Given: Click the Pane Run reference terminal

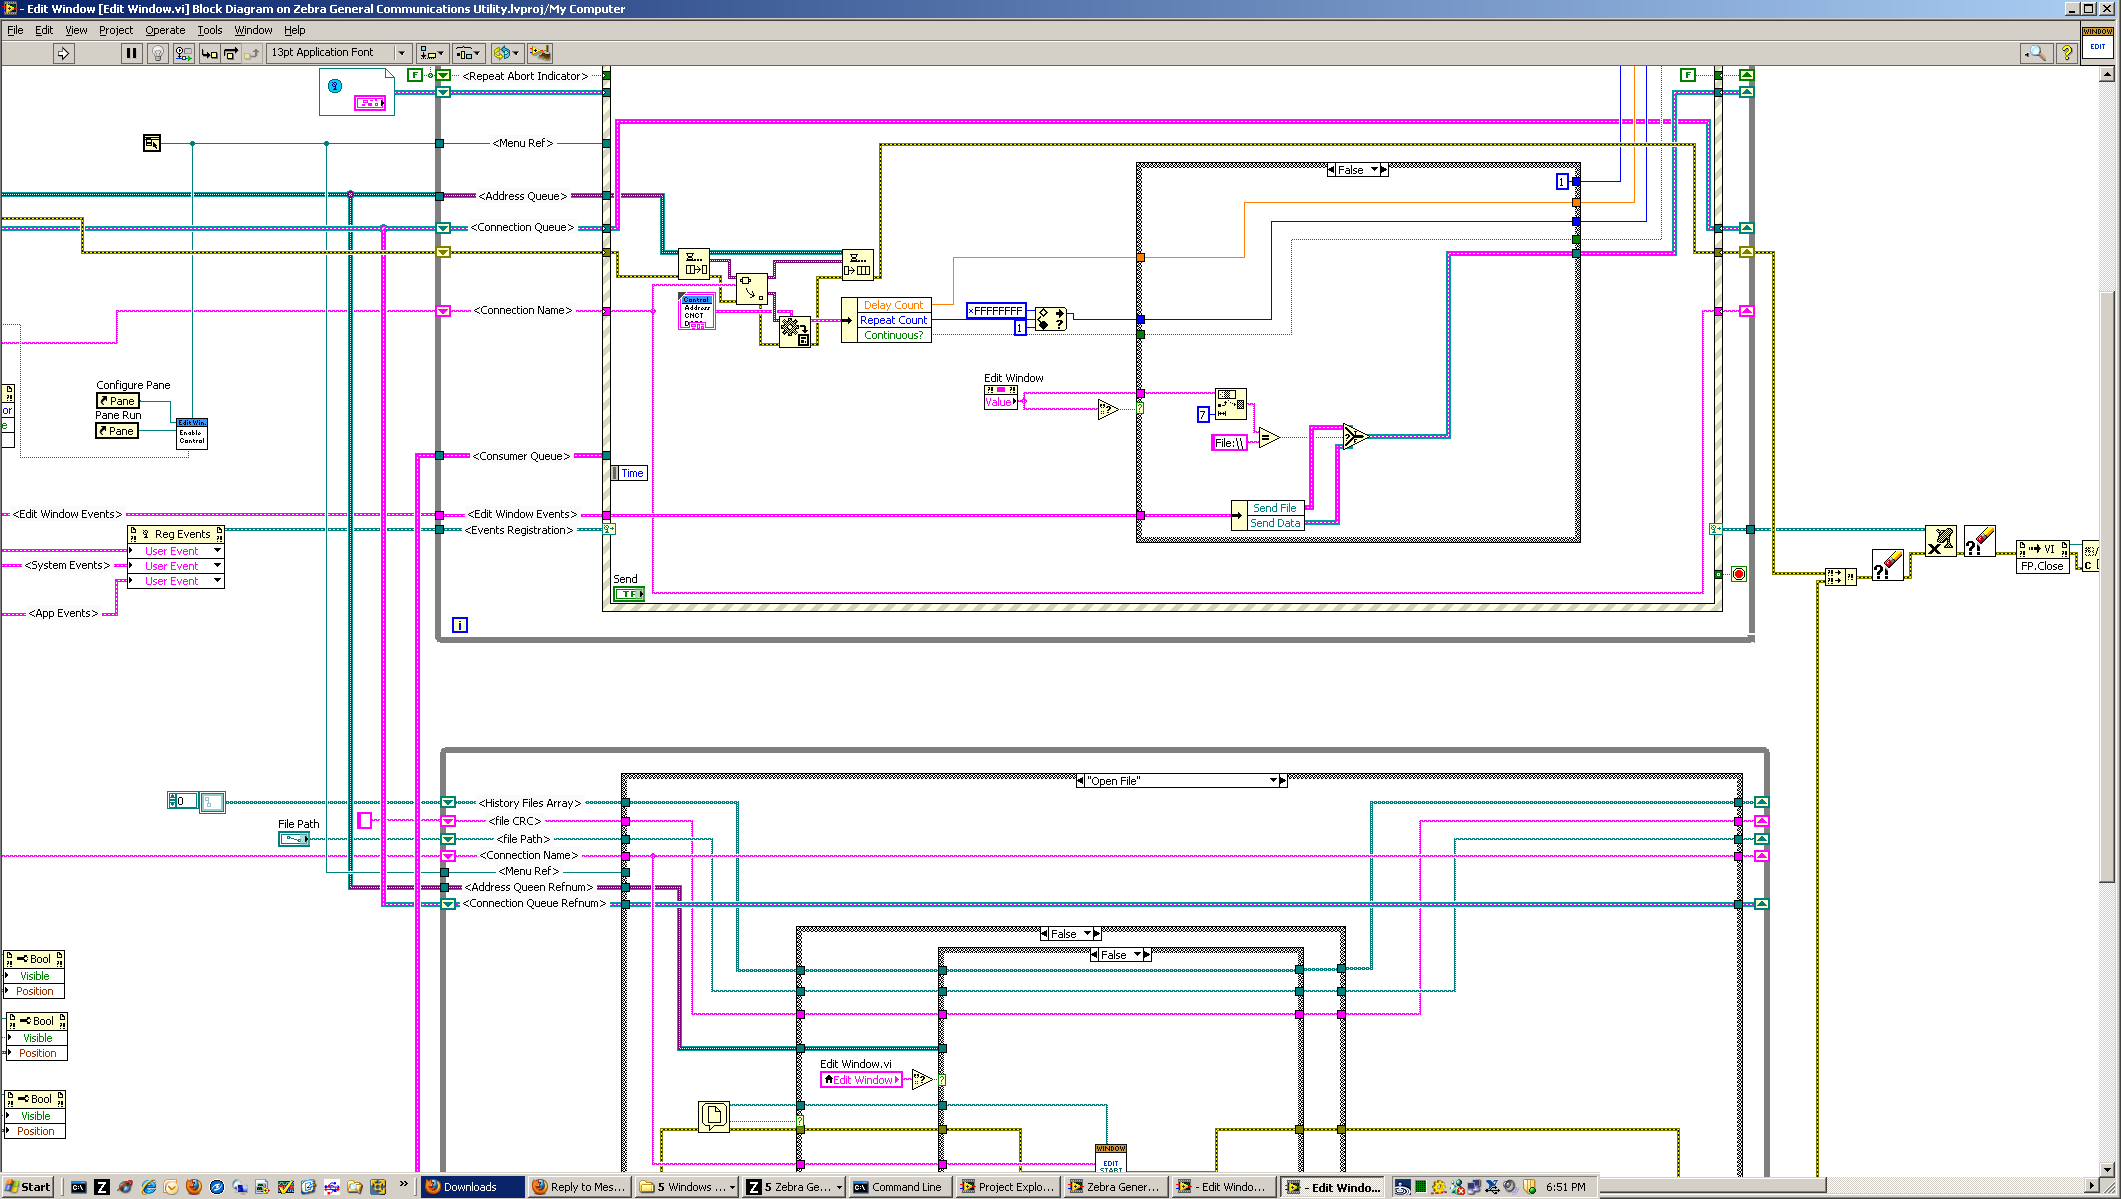Looking at the screenshot, I should click(x=116, y=431).
